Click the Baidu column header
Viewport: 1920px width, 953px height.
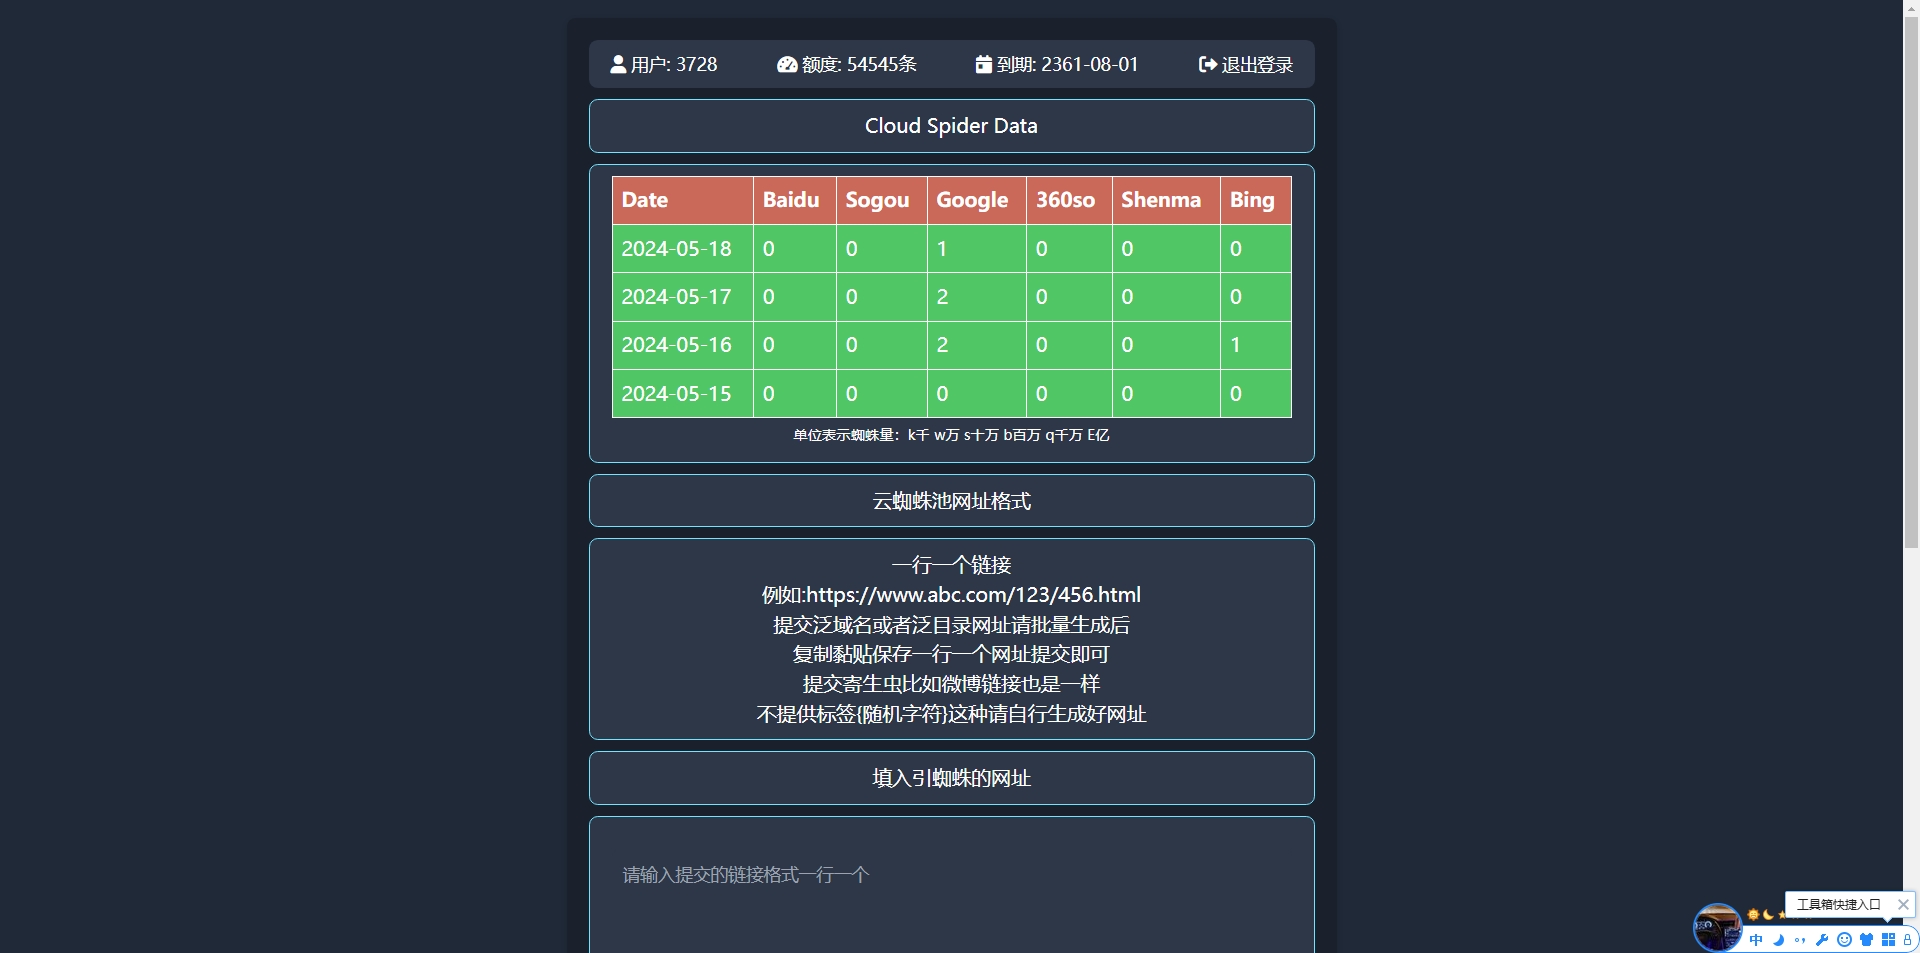pyautogui.click(x=794, y=200)
